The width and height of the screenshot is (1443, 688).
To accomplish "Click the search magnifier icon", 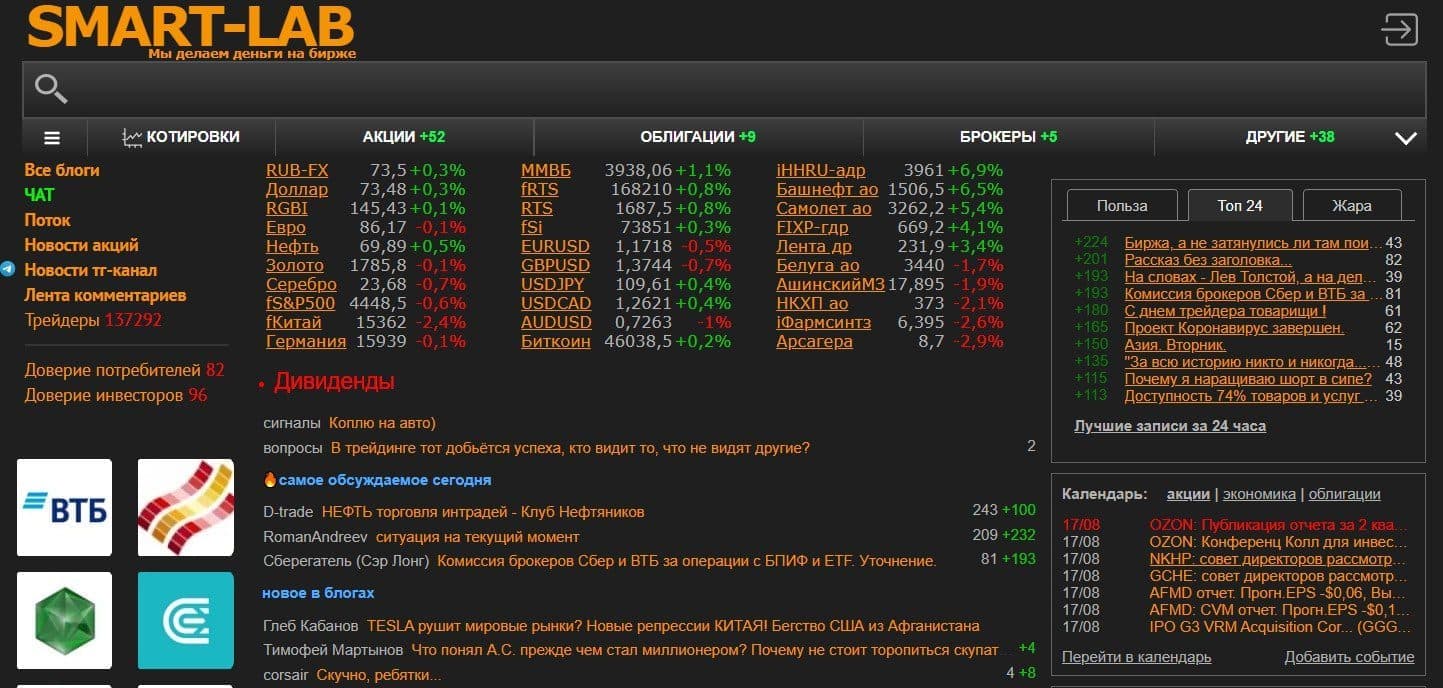I will click(x=51, y=89).
